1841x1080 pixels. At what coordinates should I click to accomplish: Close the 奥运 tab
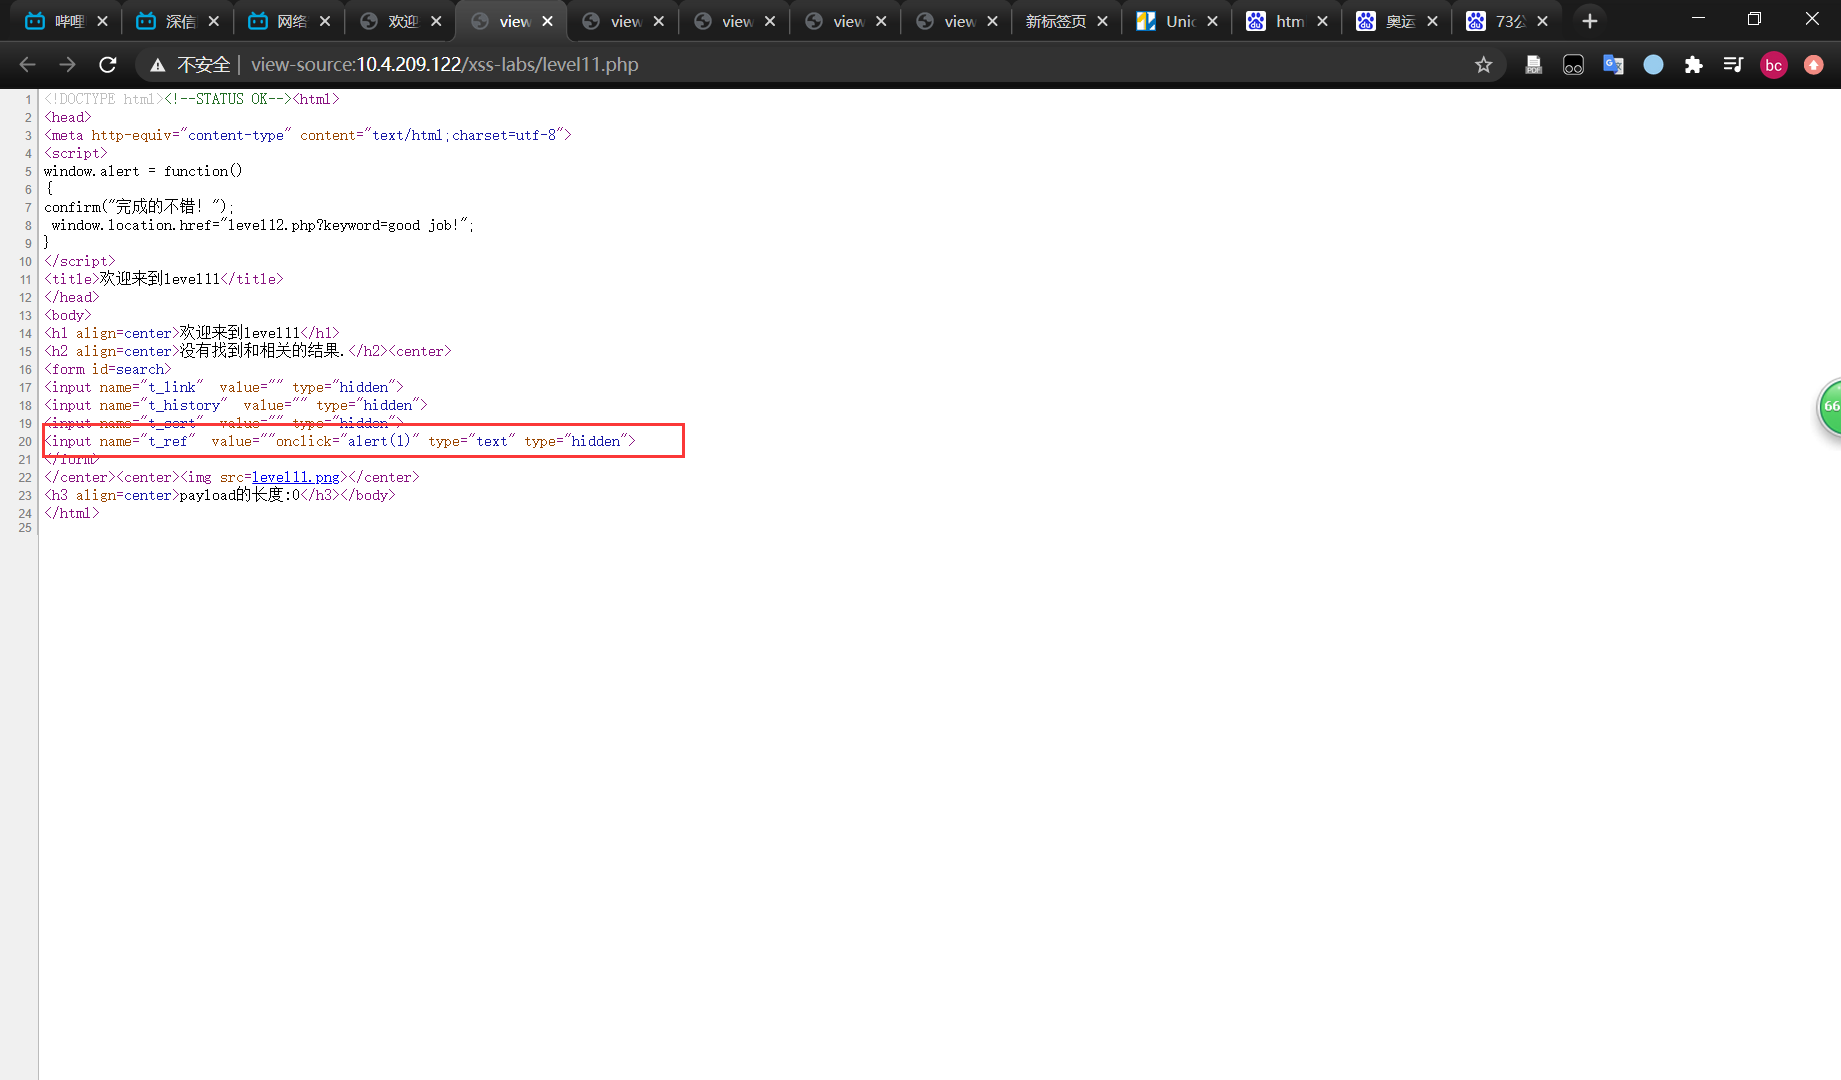[x=1432, y=21]
